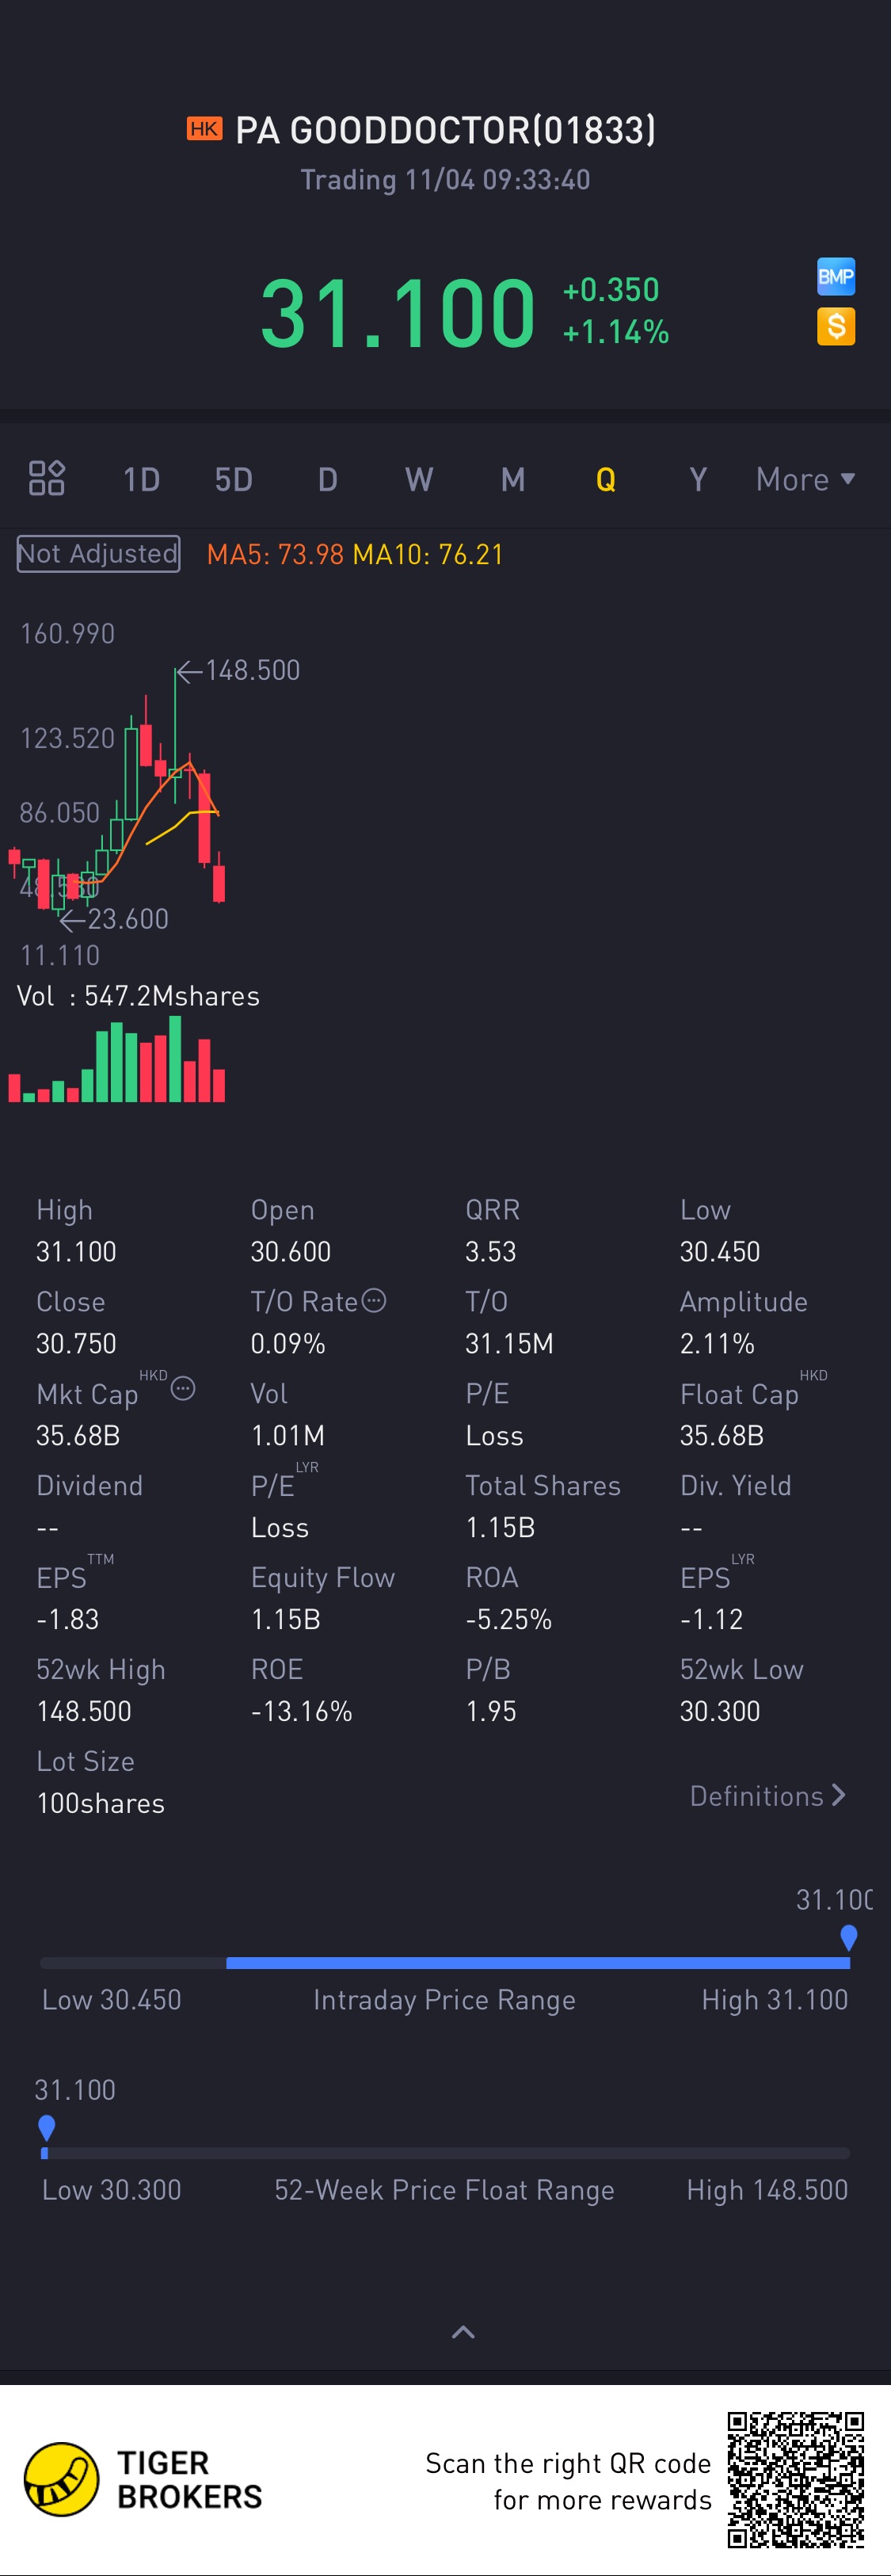Toggle the Not Adjusted price setting
The image size is (891, 2576).
pyautogui.click(x=98, y=554)
